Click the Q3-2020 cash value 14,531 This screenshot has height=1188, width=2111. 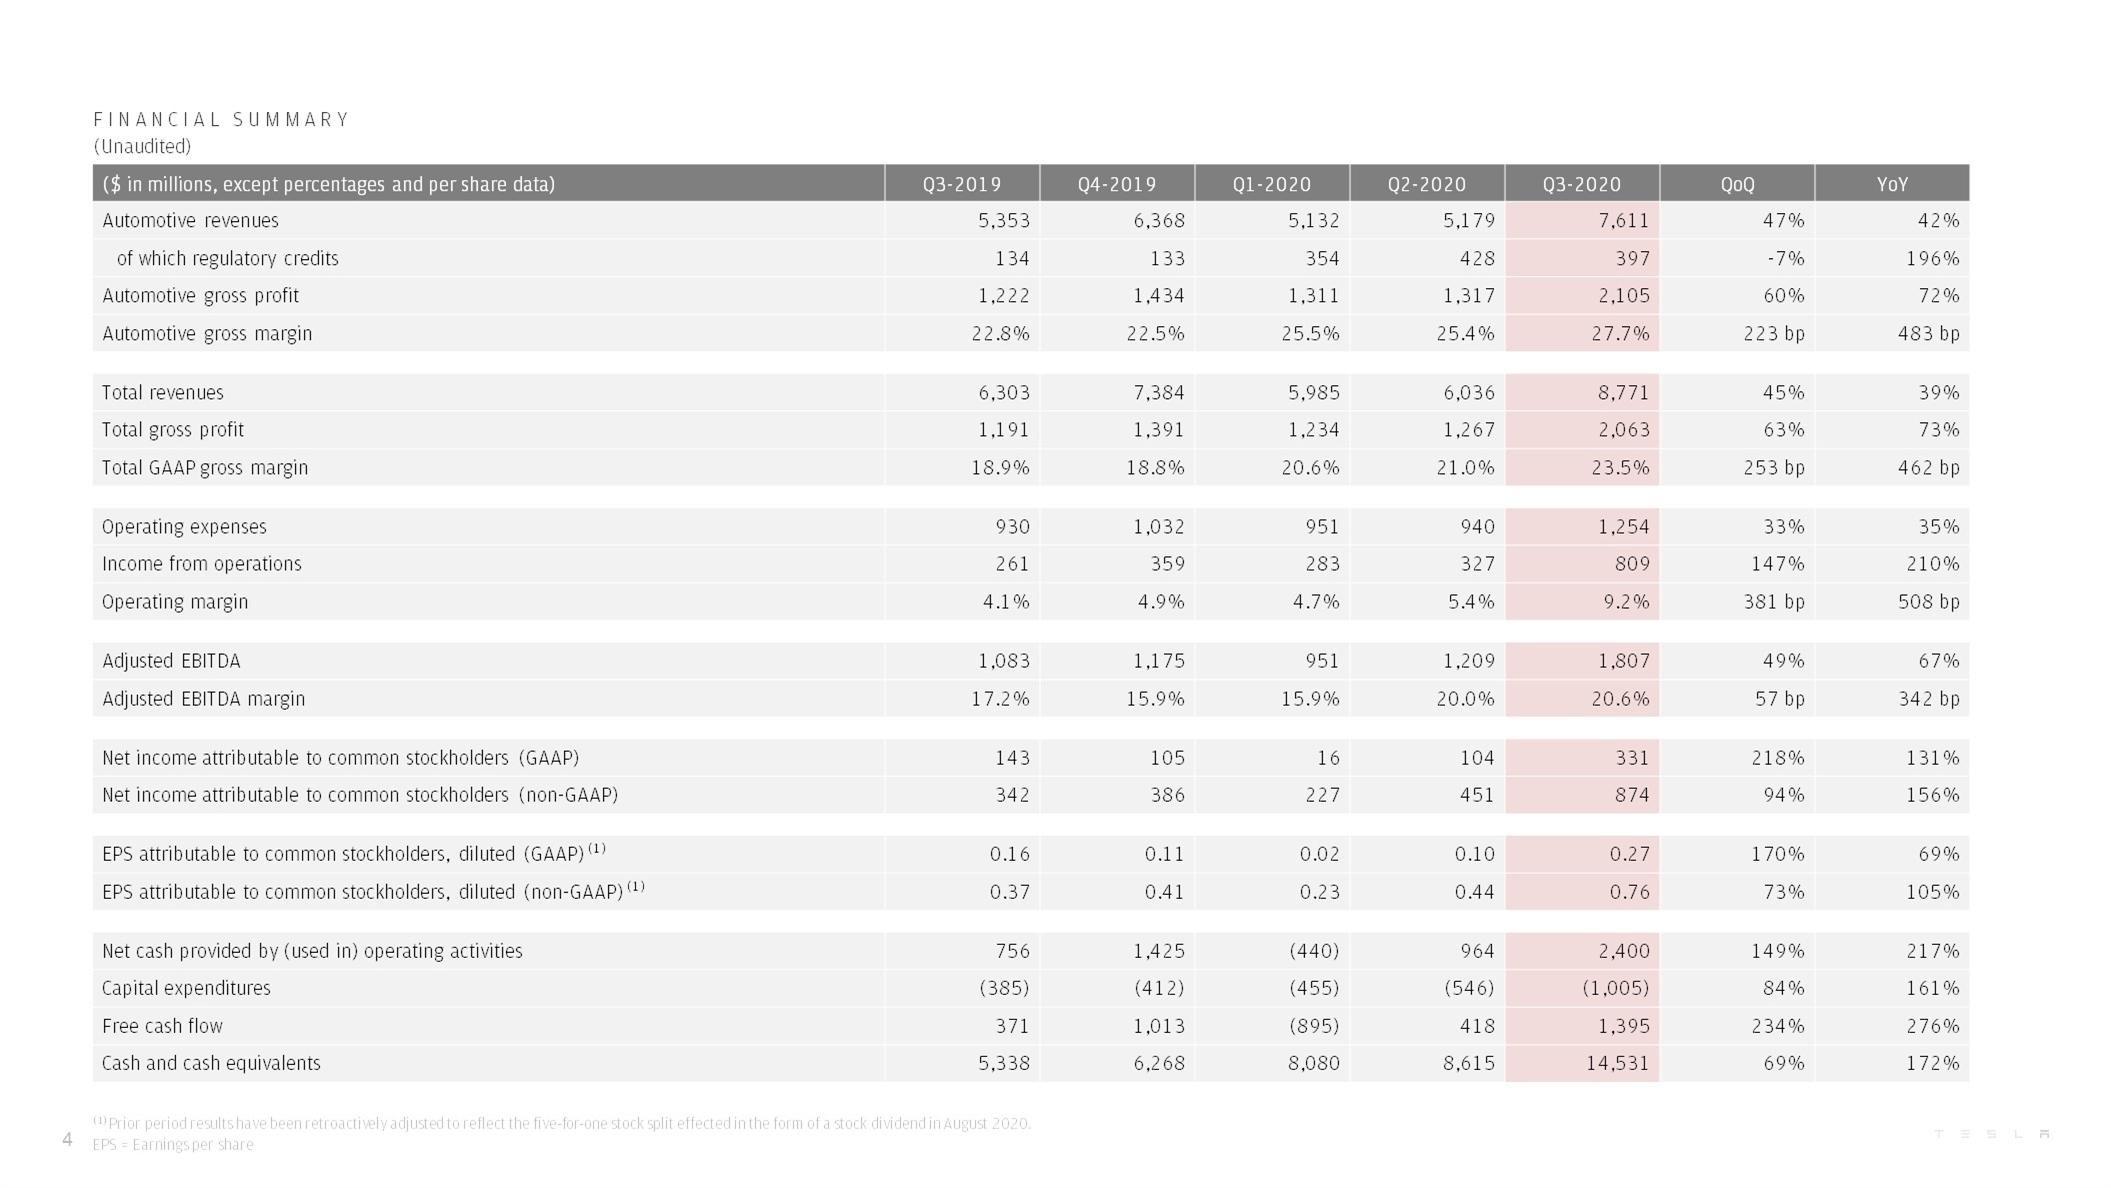click(1617, 1063)
